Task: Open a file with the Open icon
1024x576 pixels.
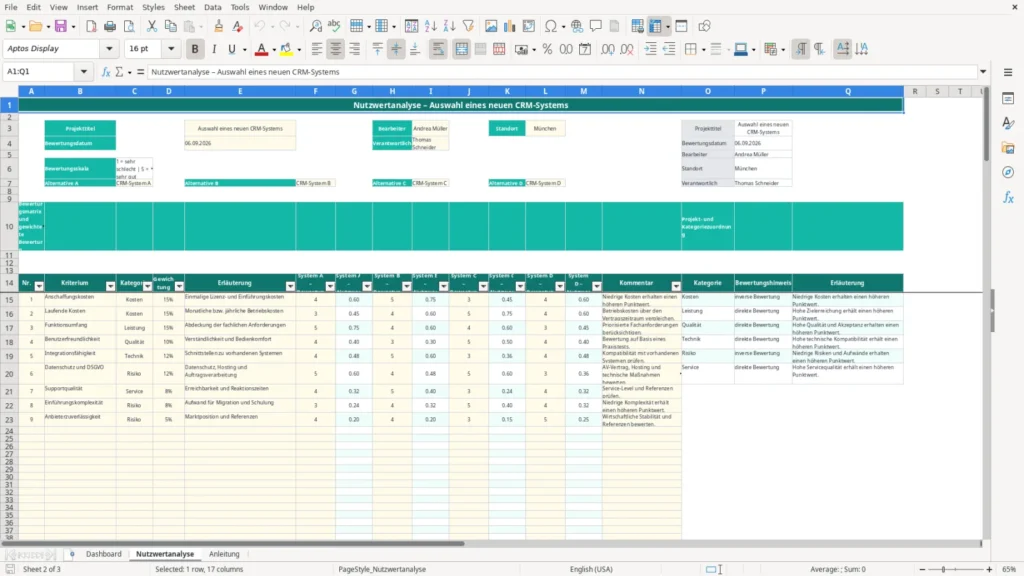Action: click(35, 26)
